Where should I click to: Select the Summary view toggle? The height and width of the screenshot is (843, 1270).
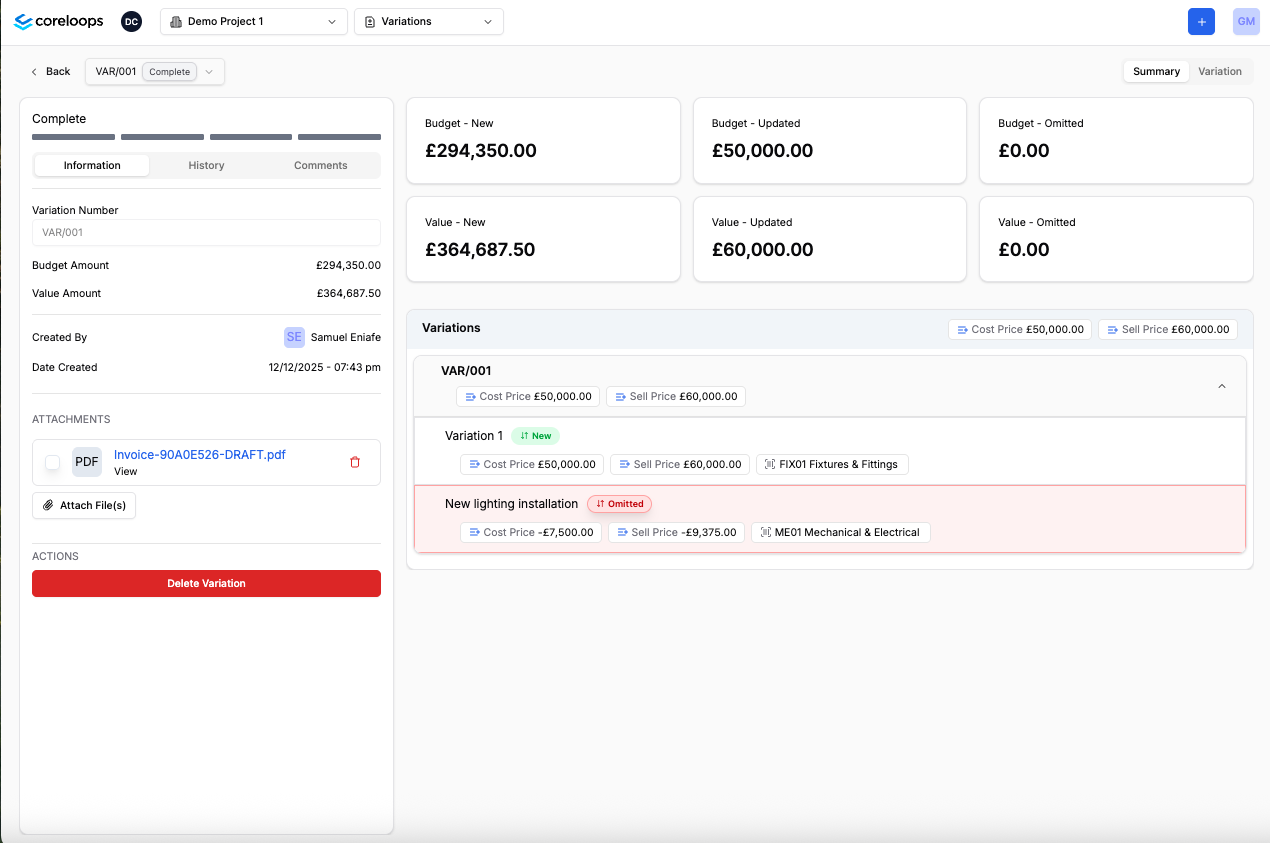click(x=1156, y=71)
